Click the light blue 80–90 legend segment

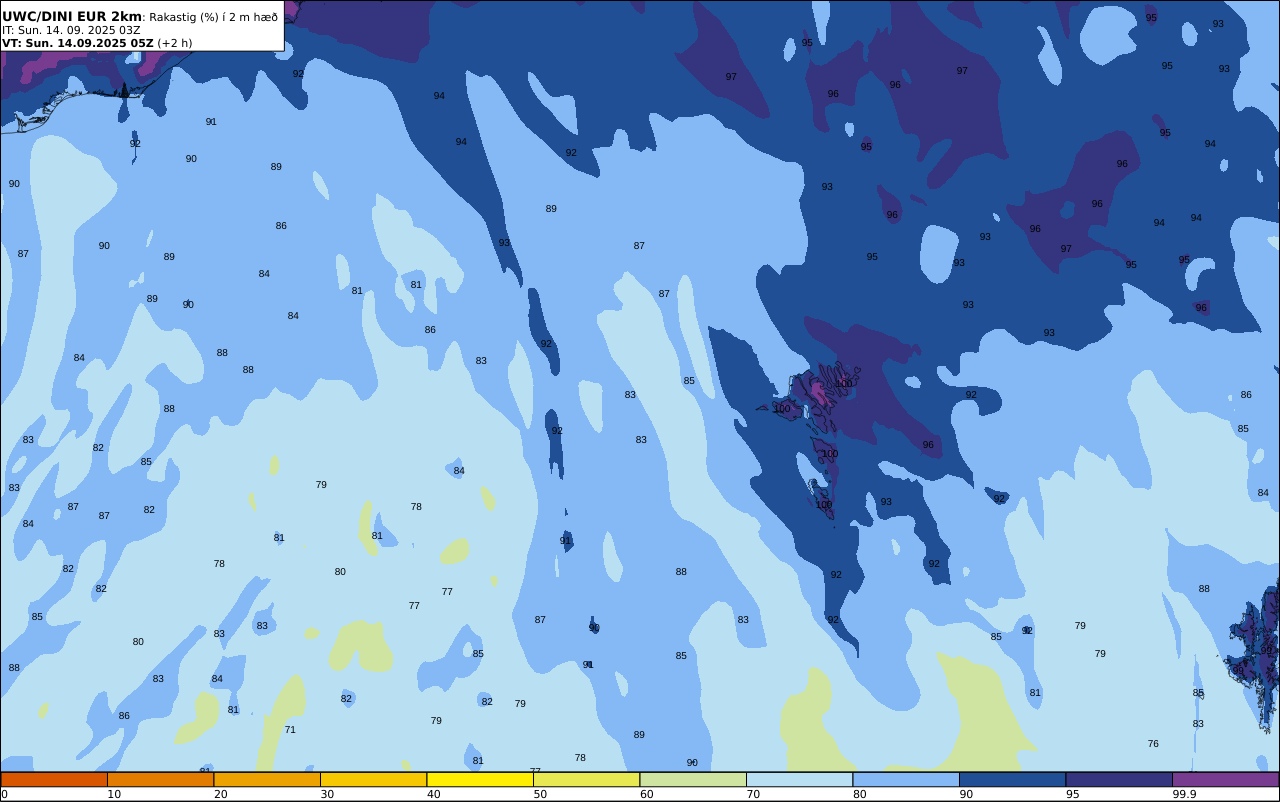[x=906, y=779]
